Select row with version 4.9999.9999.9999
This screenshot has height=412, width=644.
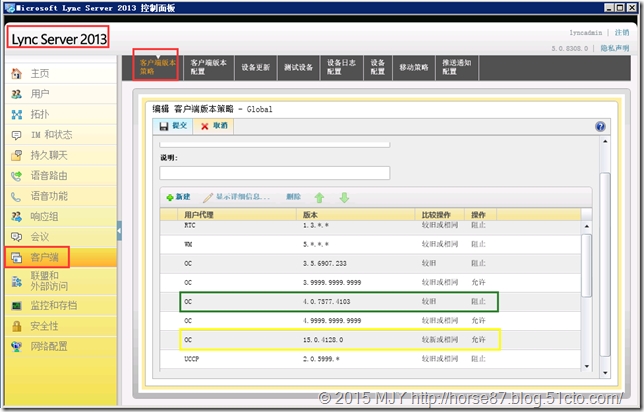coord(370,321)
